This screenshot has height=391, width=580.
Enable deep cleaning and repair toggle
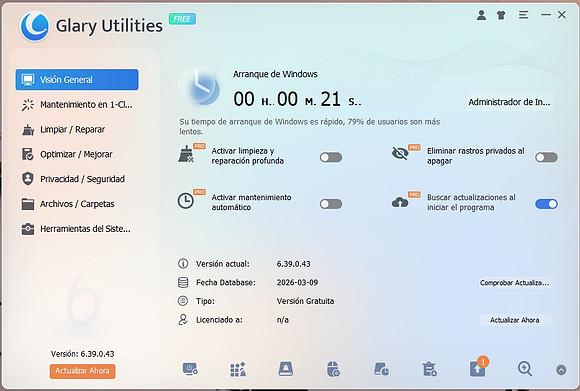click(331, 157)
